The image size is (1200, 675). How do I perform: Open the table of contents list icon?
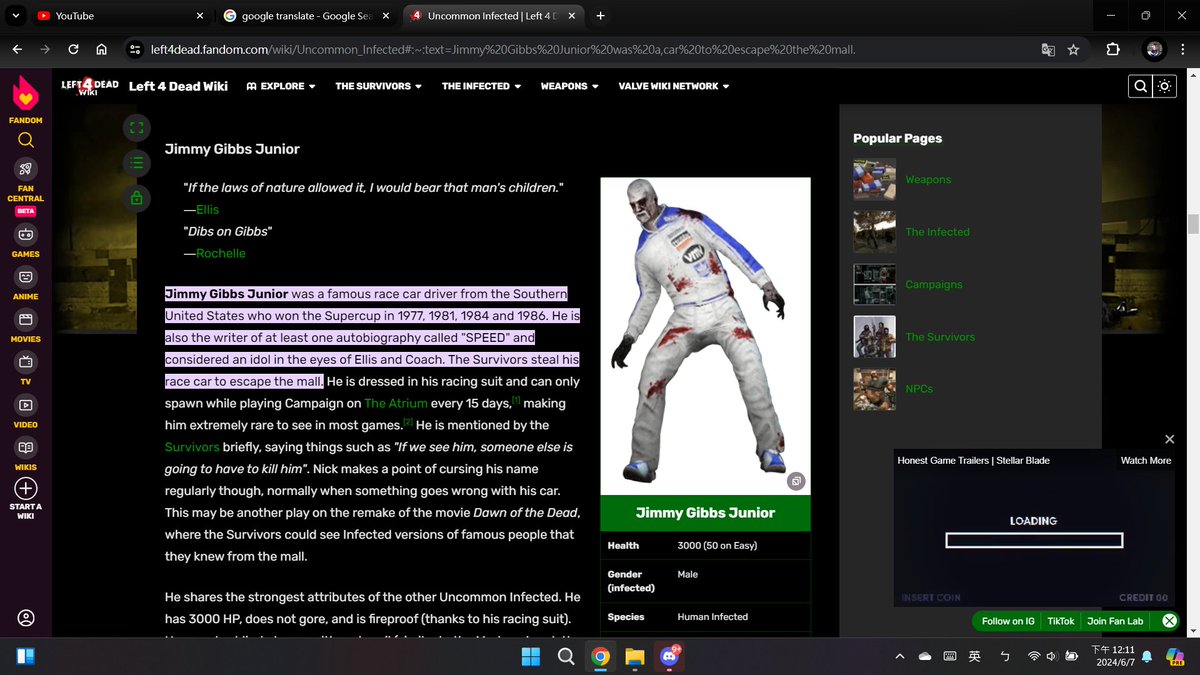pos(137,162)
